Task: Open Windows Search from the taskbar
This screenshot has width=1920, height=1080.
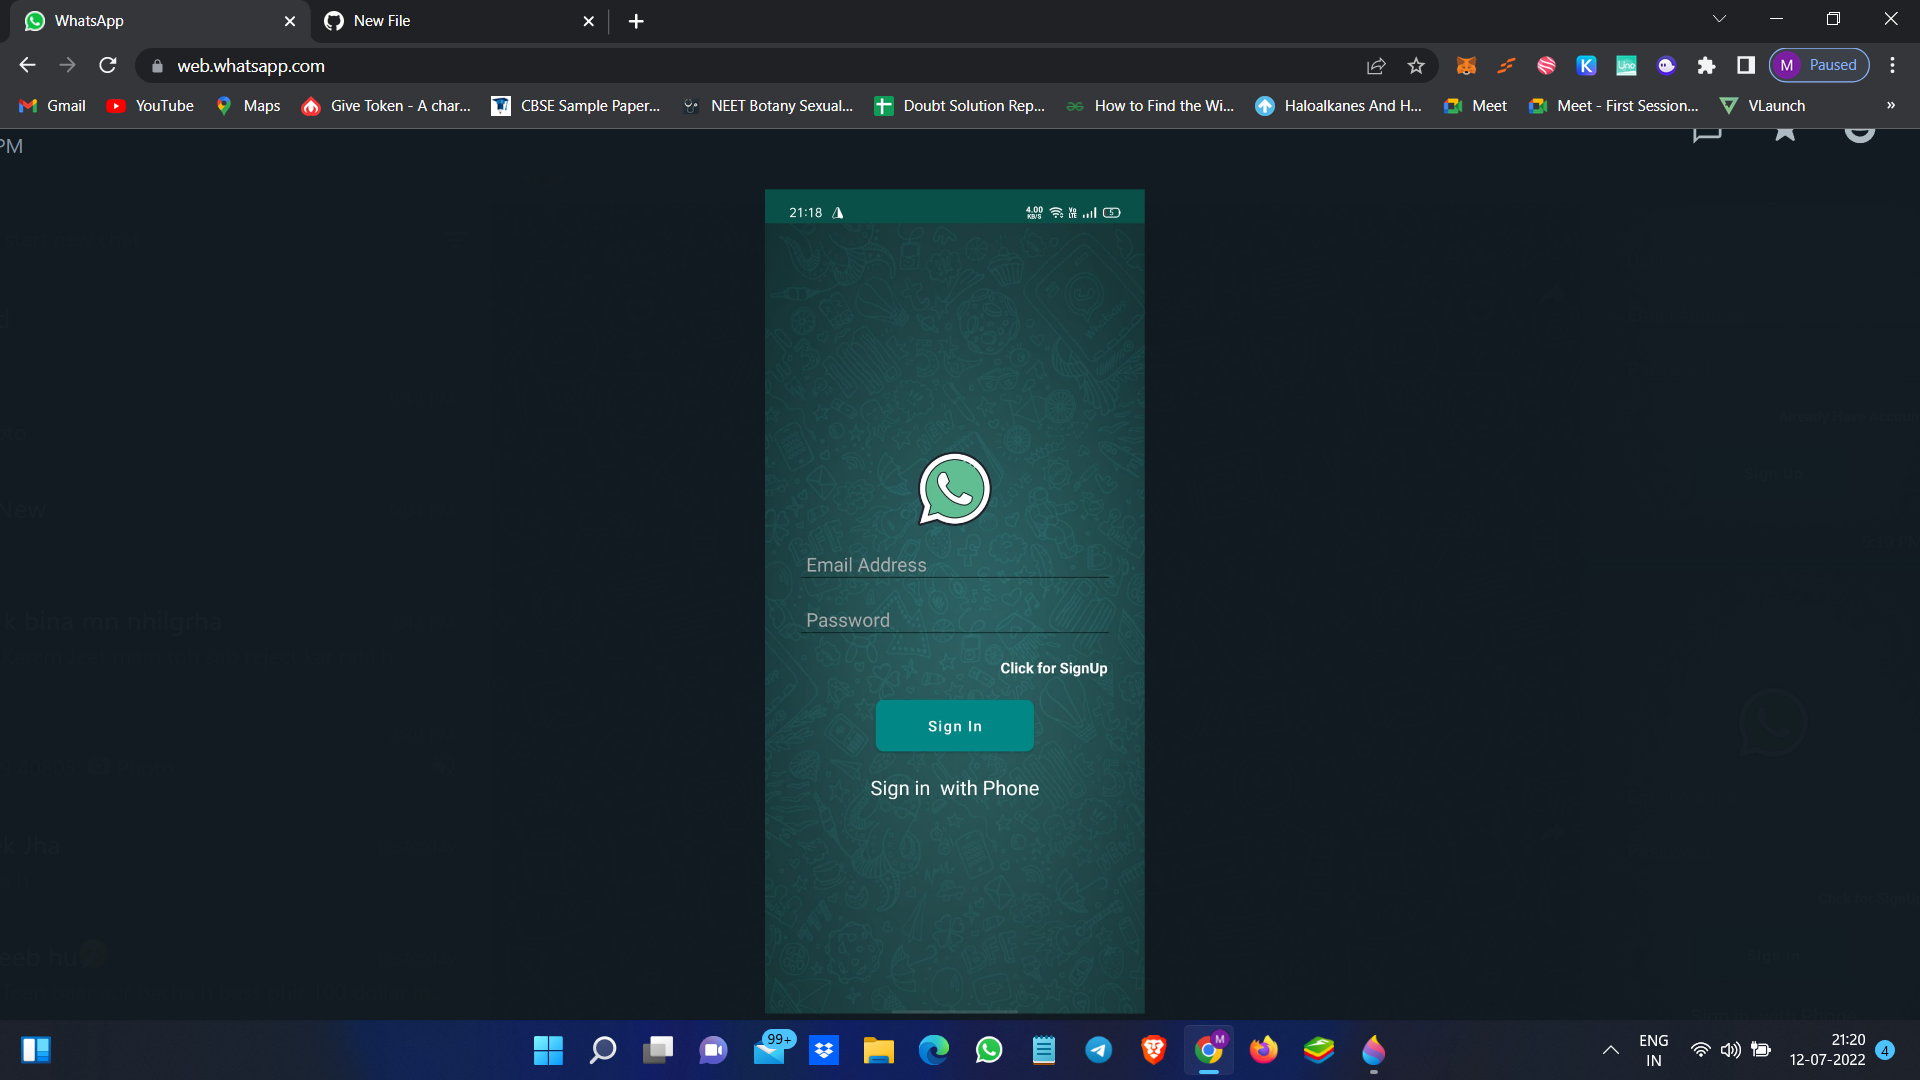Action: click(x=603, y=1050)
